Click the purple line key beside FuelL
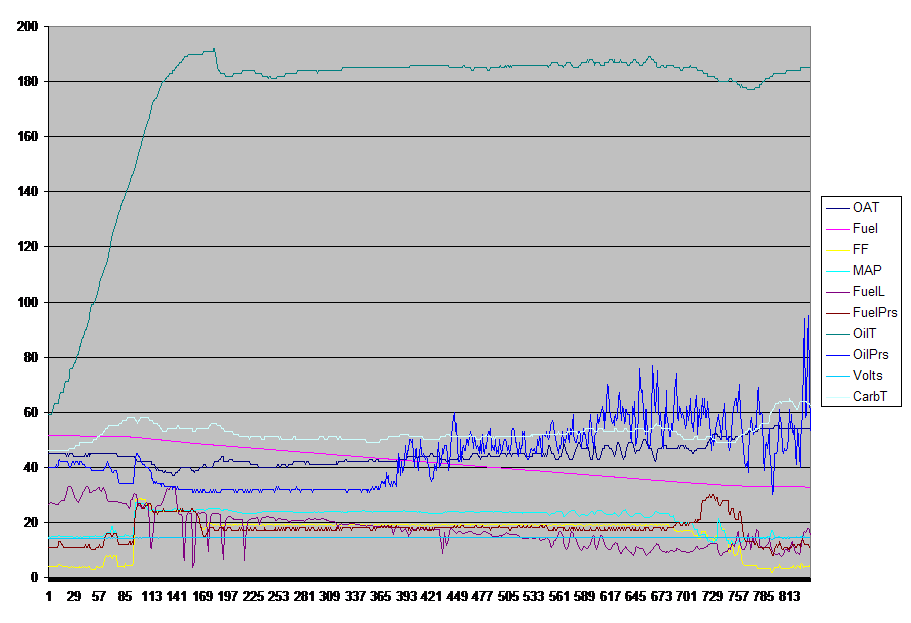The image size is (911, 623). 836,291
